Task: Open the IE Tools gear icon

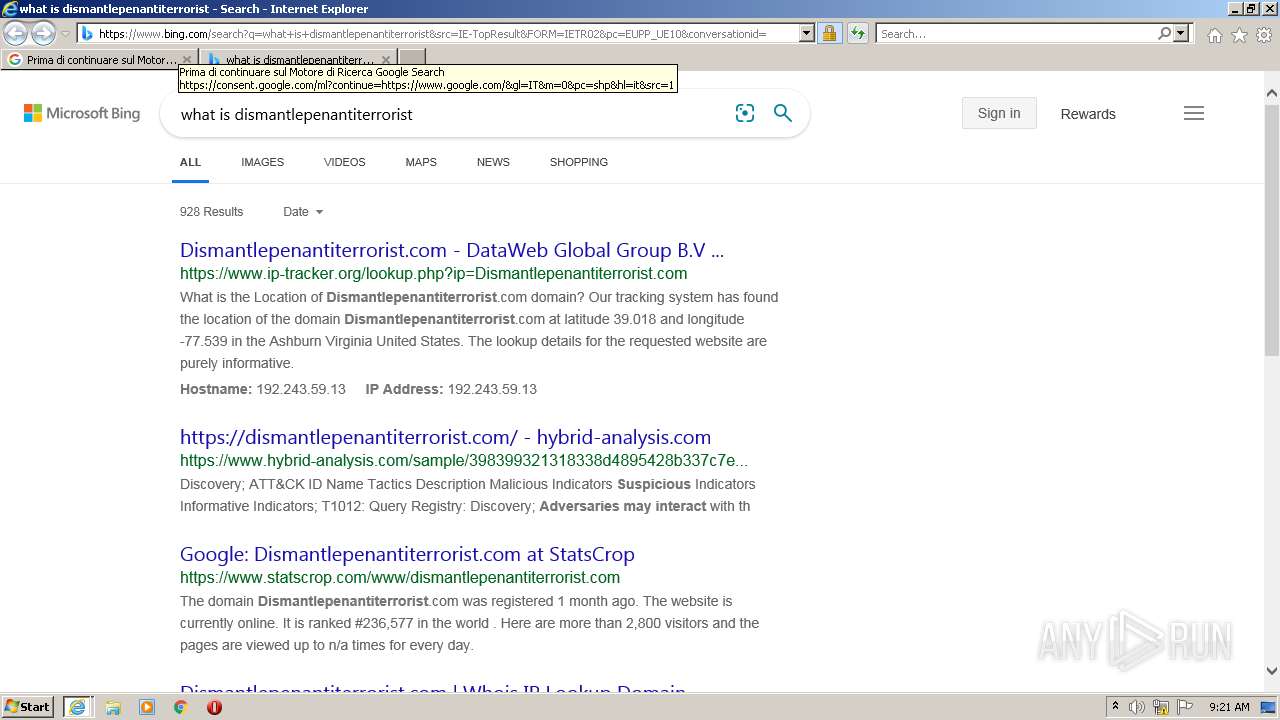Action: coord(1264,35)
